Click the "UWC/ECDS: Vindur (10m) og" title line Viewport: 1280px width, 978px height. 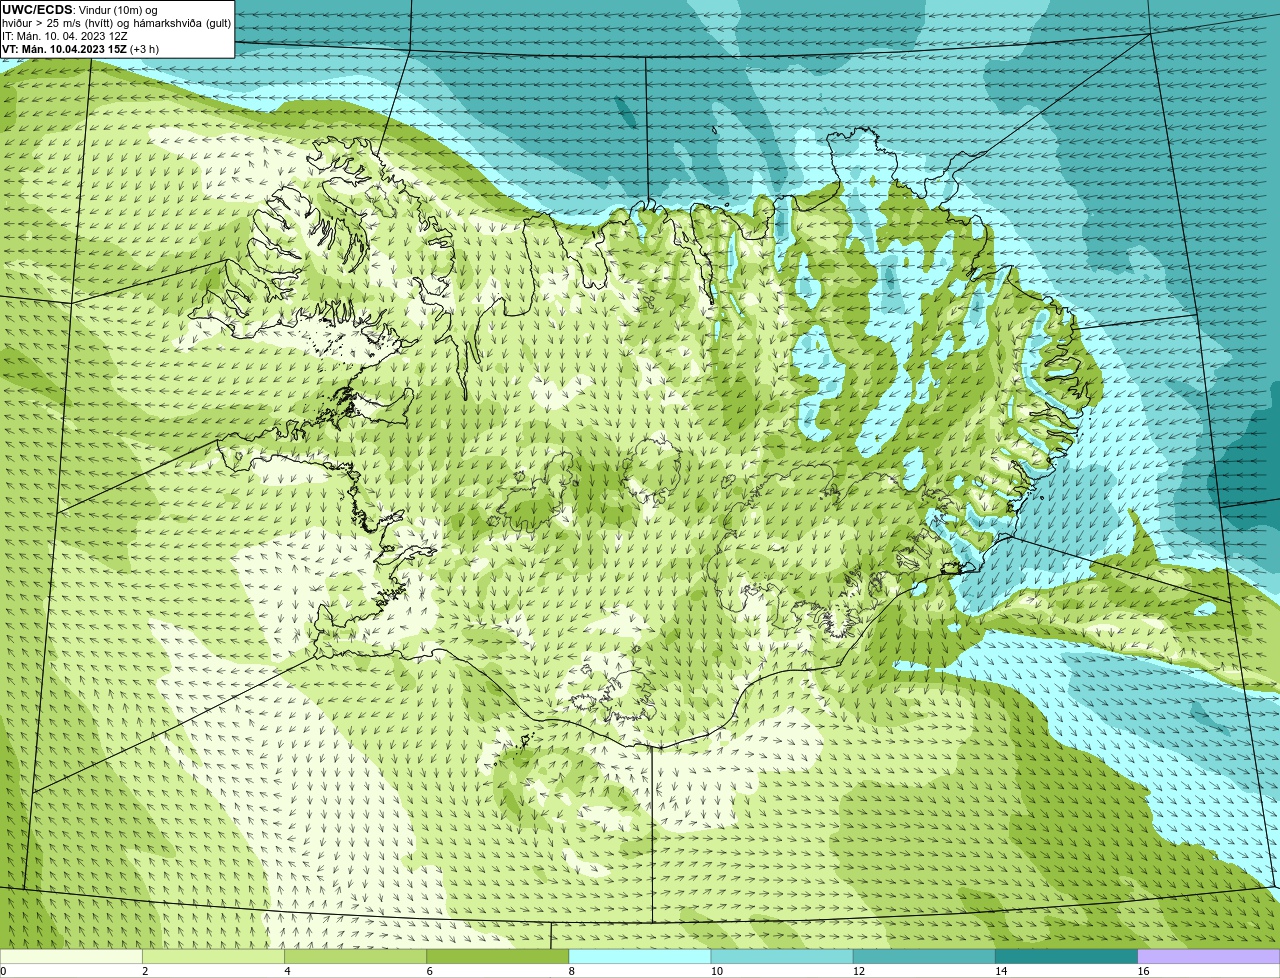pyautogui.click(x=80, y=9)
